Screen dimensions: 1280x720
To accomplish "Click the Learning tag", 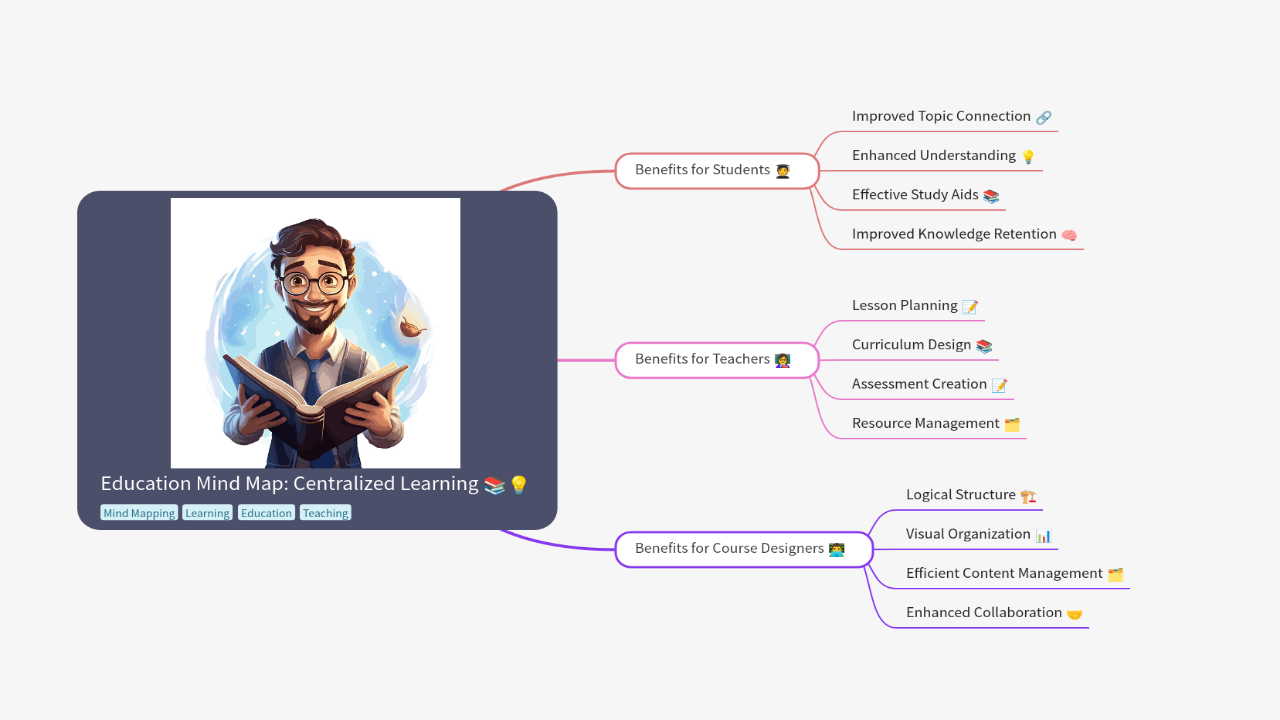I will click(207, 513).
